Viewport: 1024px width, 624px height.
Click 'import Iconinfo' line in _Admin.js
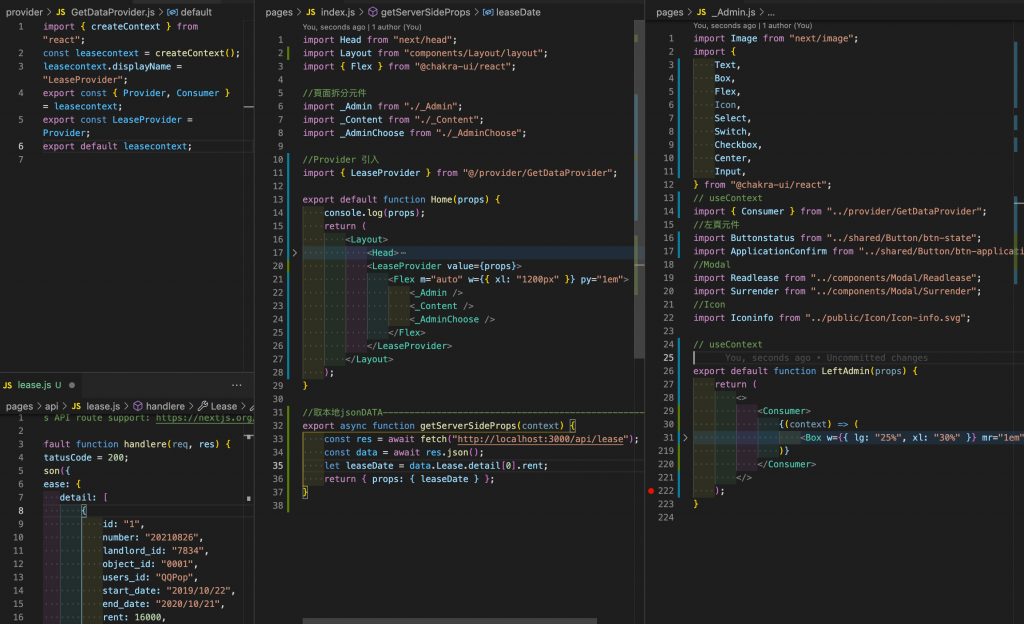[832, 318]
